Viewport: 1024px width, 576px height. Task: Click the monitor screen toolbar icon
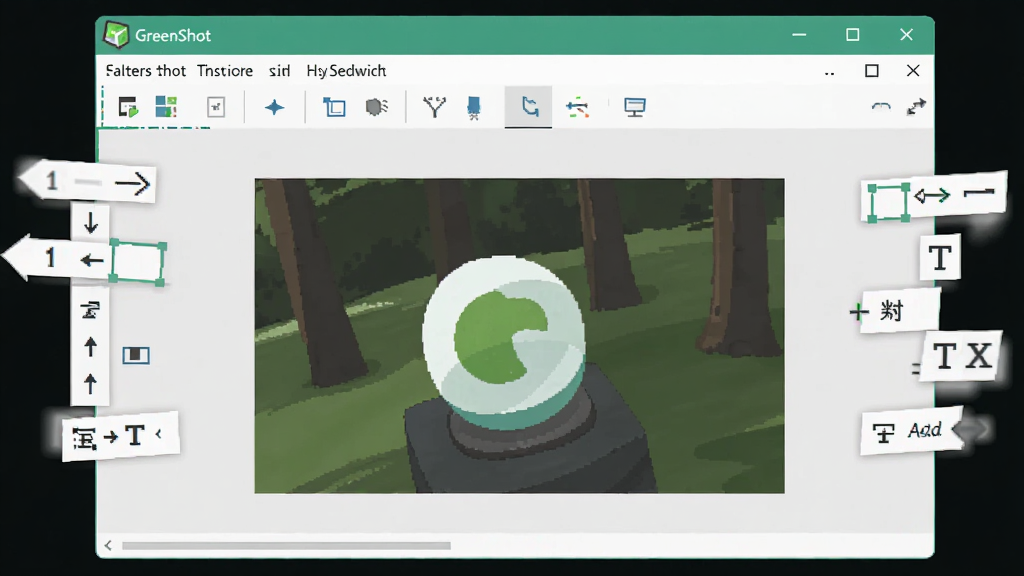(635, 107)
